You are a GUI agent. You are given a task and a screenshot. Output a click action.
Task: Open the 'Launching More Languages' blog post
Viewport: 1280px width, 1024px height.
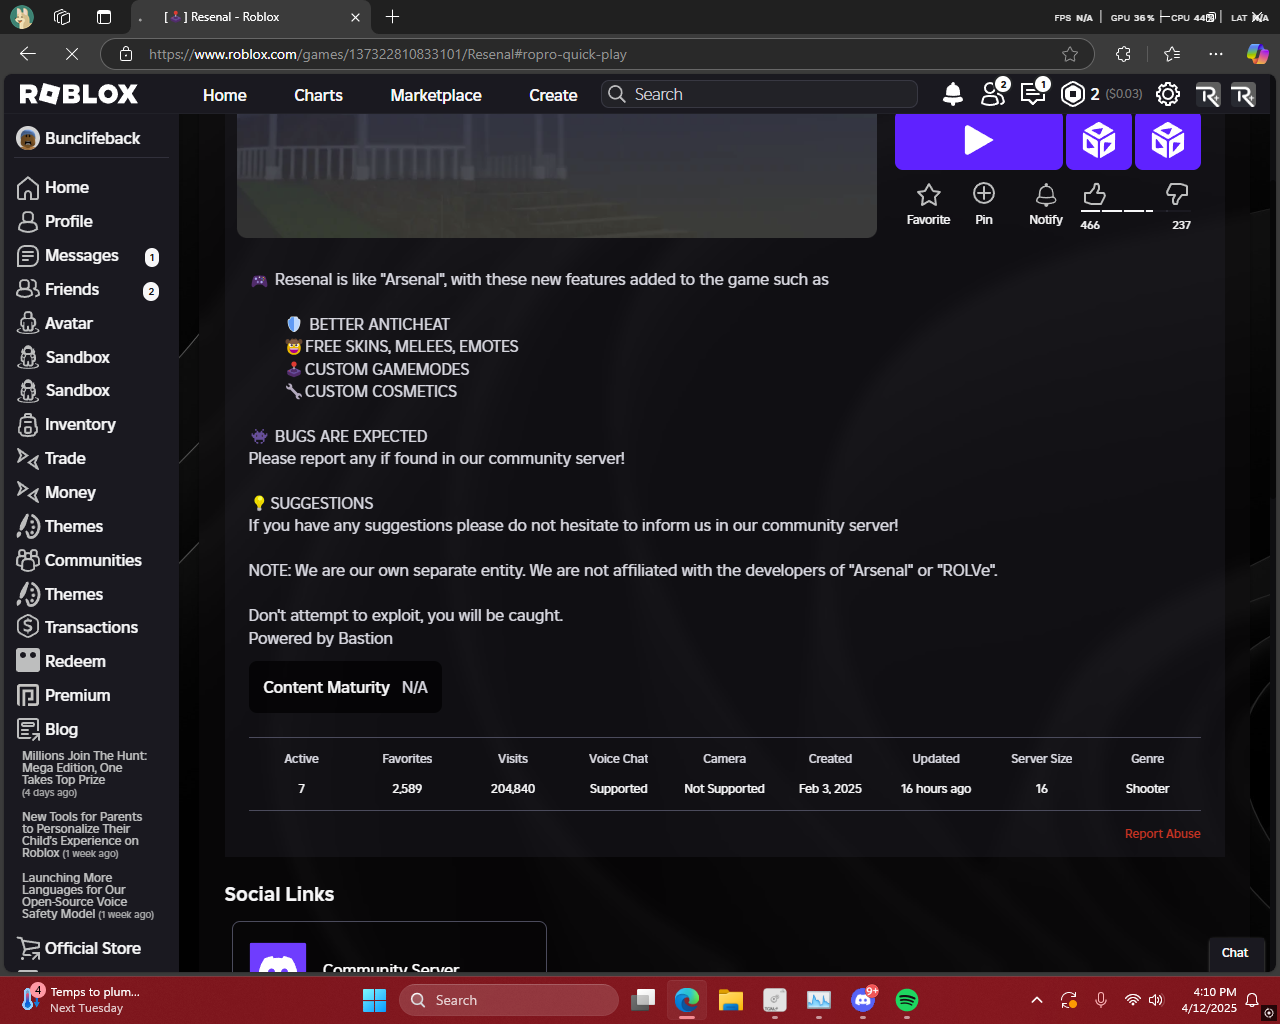tap(88, 896)
